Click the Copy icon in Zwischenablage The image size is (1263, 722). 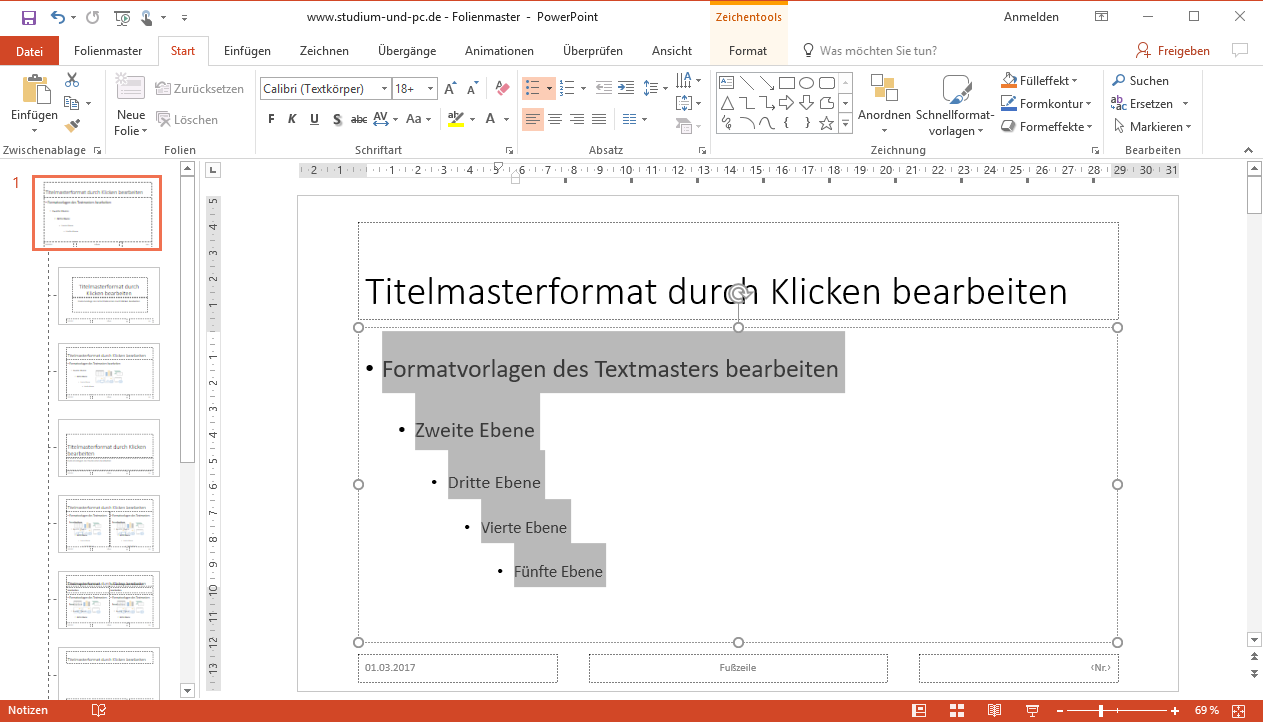[71, 103]
